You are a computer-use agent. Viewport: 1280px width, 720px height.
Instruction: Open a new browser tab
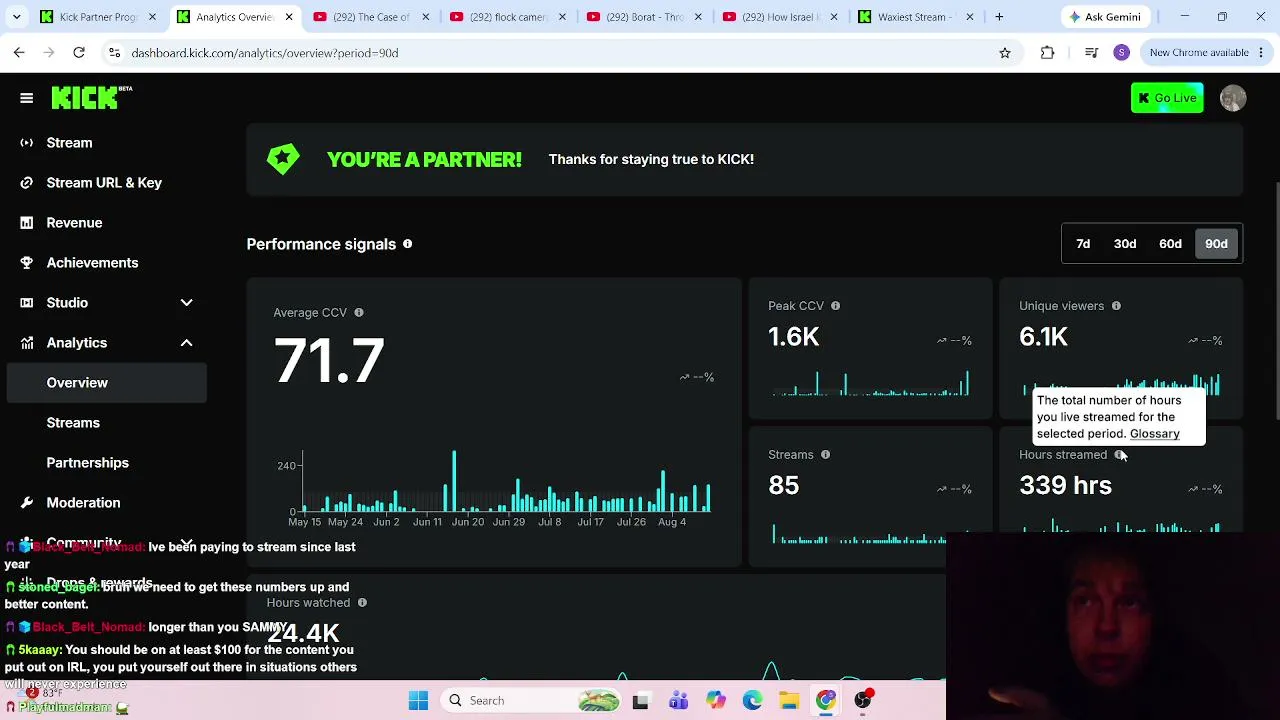[x=999, y=17]
